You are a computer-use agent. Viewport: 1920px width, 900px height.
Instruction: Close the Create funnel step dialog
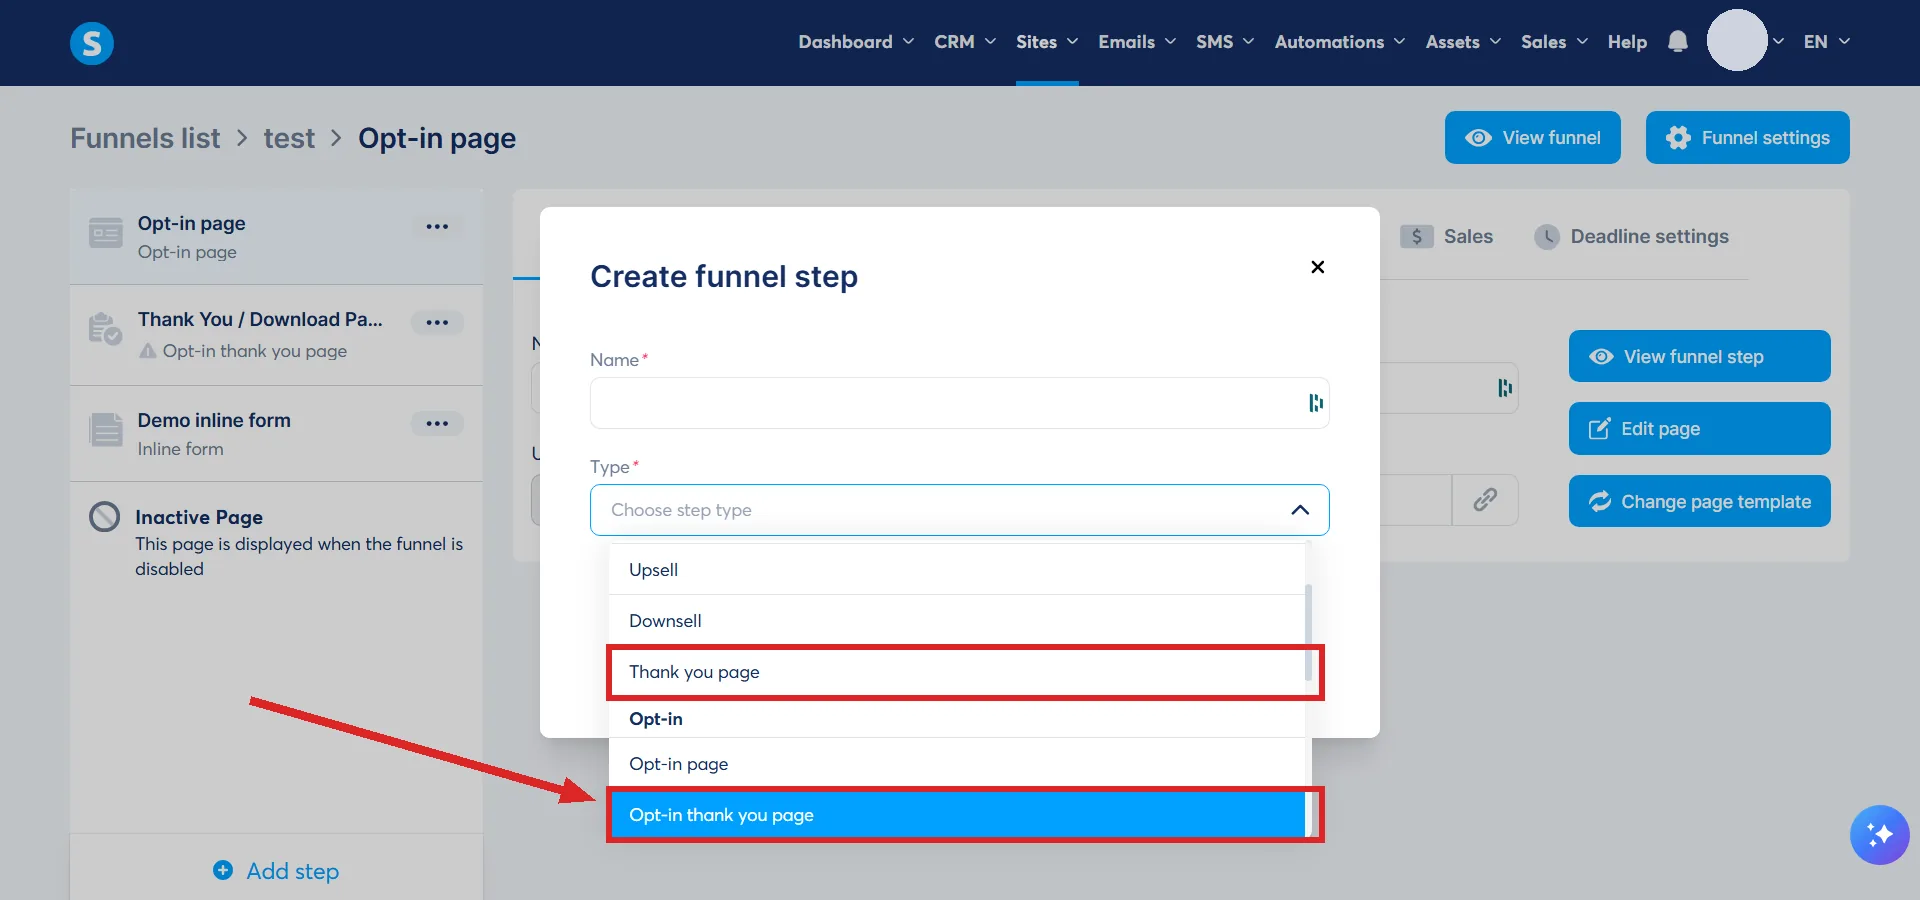pos(1317,267)
